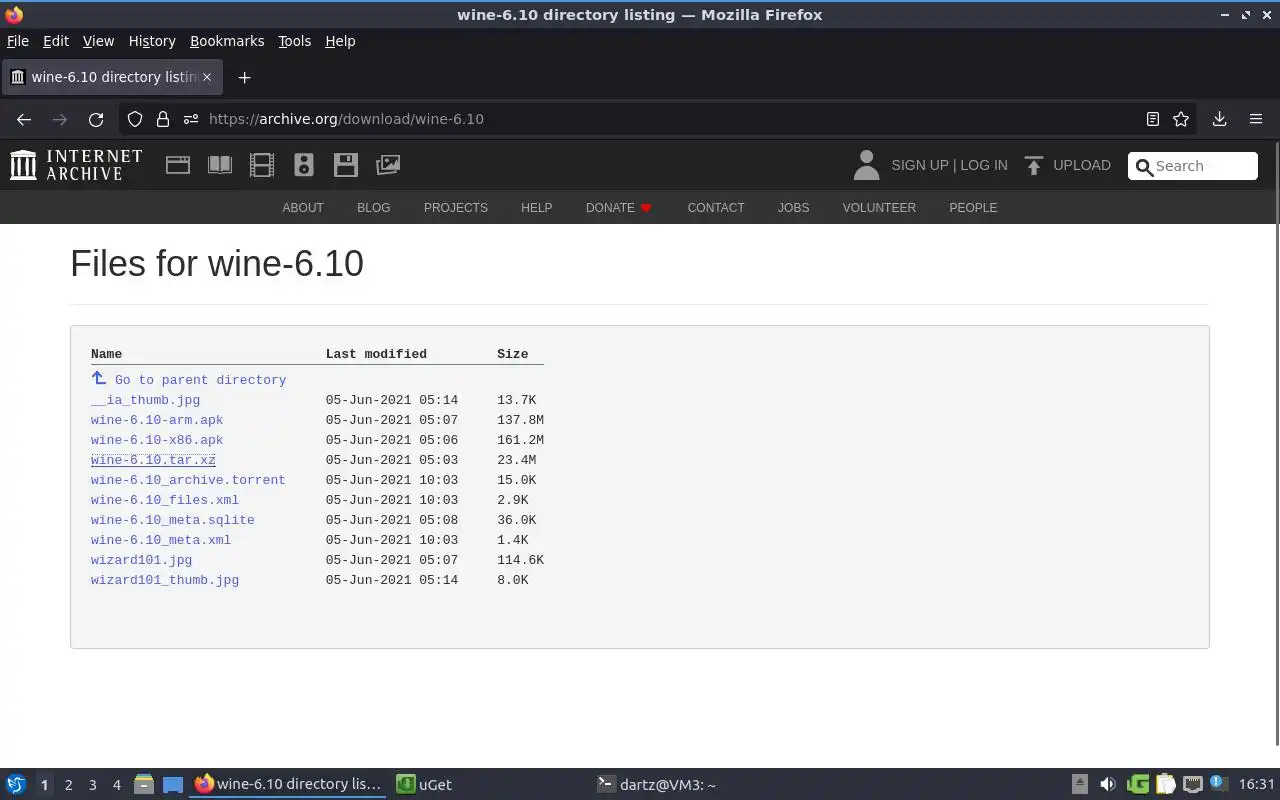Click the Internet Archive logo
The width and height of the screenshot is (1280, 800).
click(x=76, y=165)
